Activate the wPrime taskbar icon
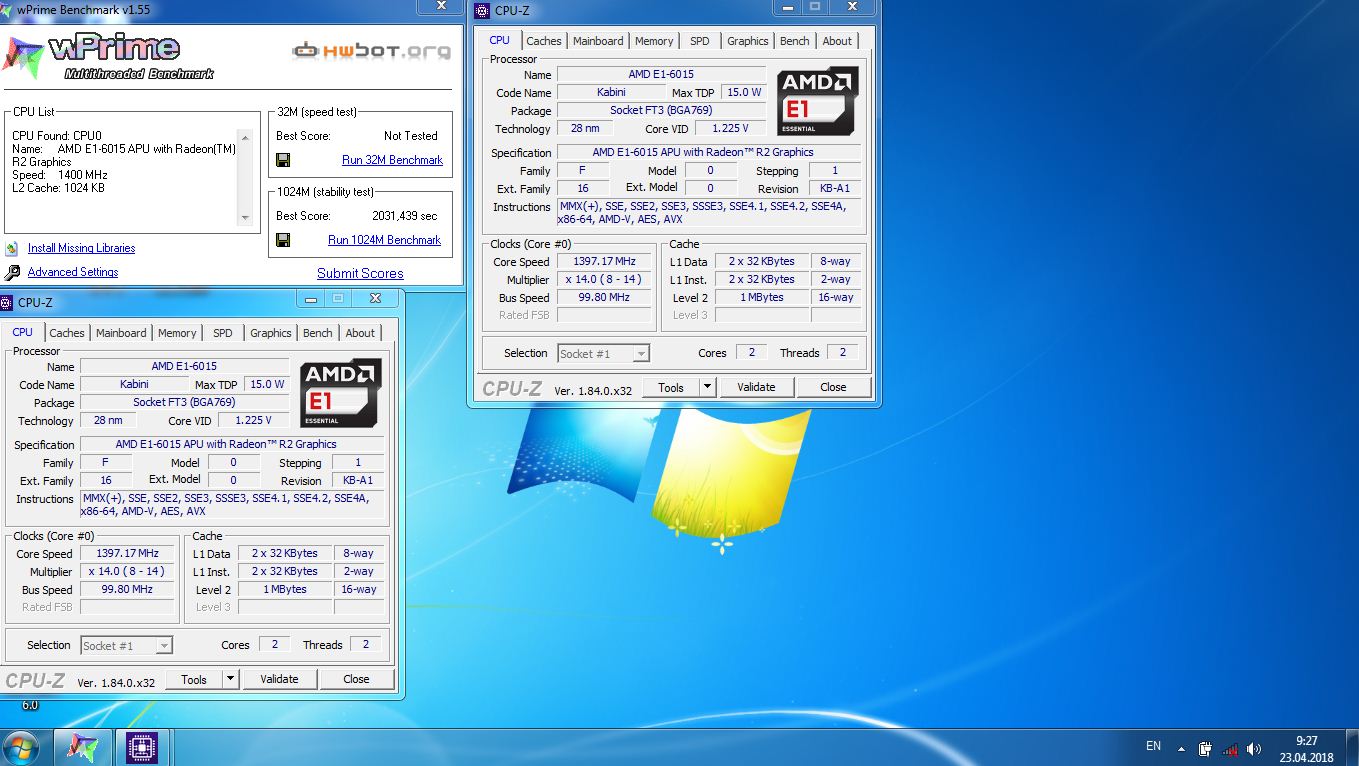This screenshot has height=766, width=1359. 82,747
